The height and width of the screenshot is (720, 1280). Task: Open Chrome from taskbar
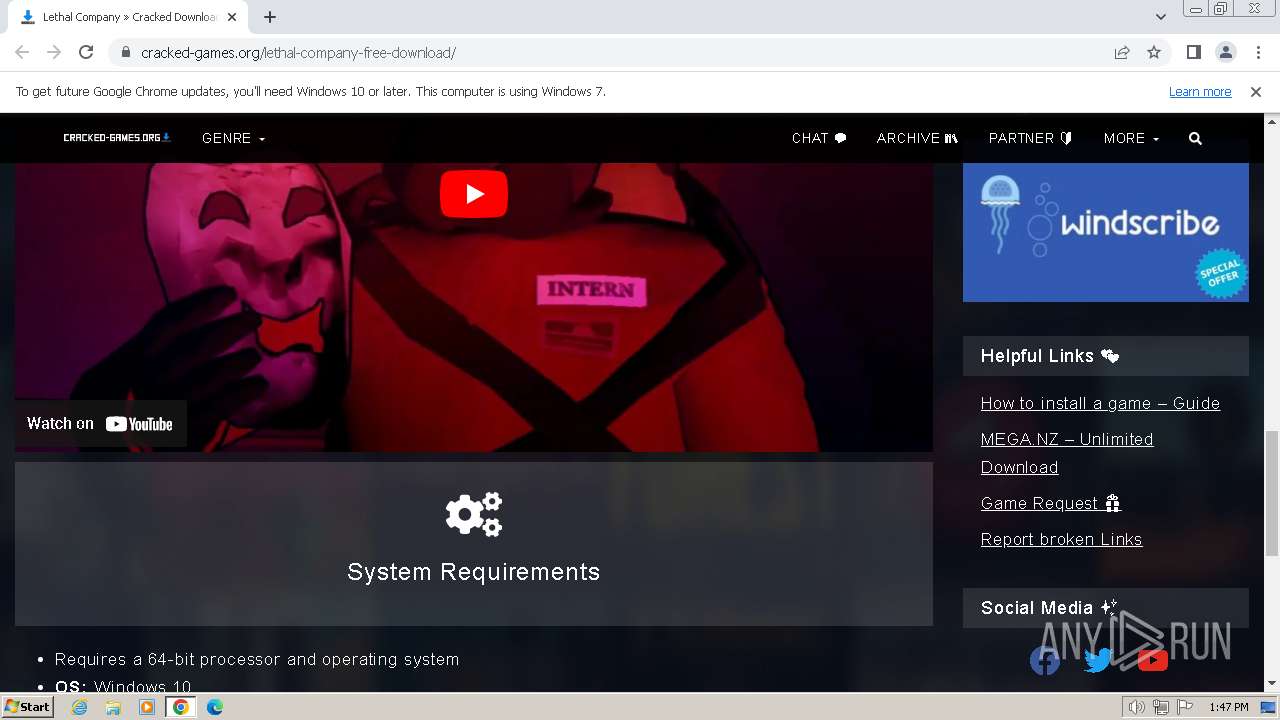181,707
